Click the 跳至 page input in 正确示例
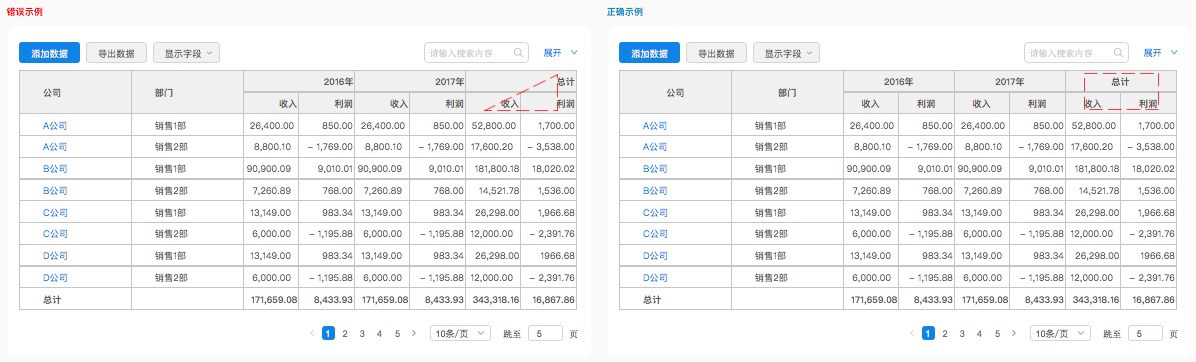Screen dimensions: 1196x362 coord(1146,333)
